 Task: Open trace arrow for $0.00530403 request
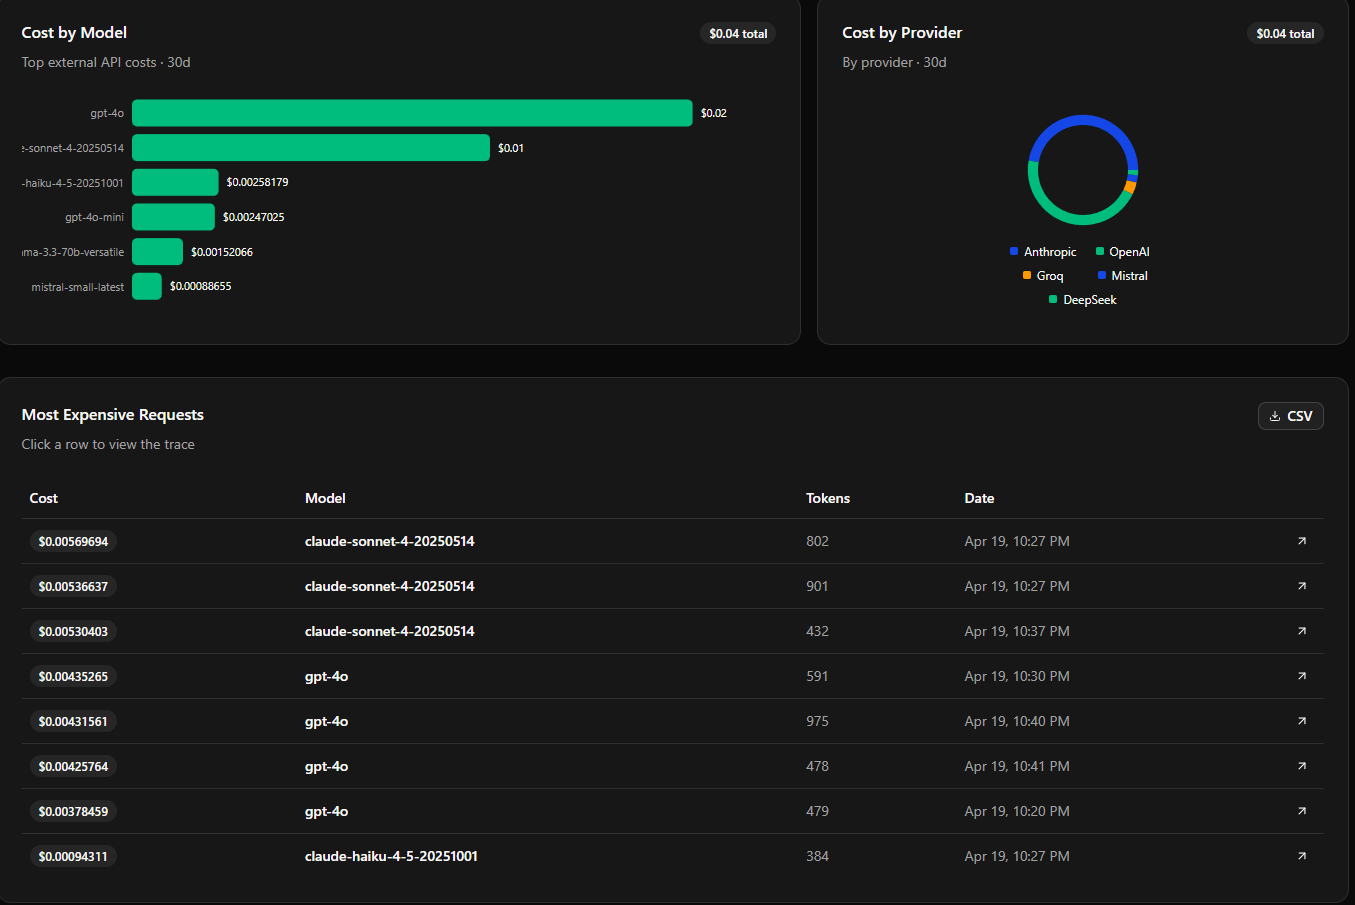pyautogui.click(x=1301, y=631)
